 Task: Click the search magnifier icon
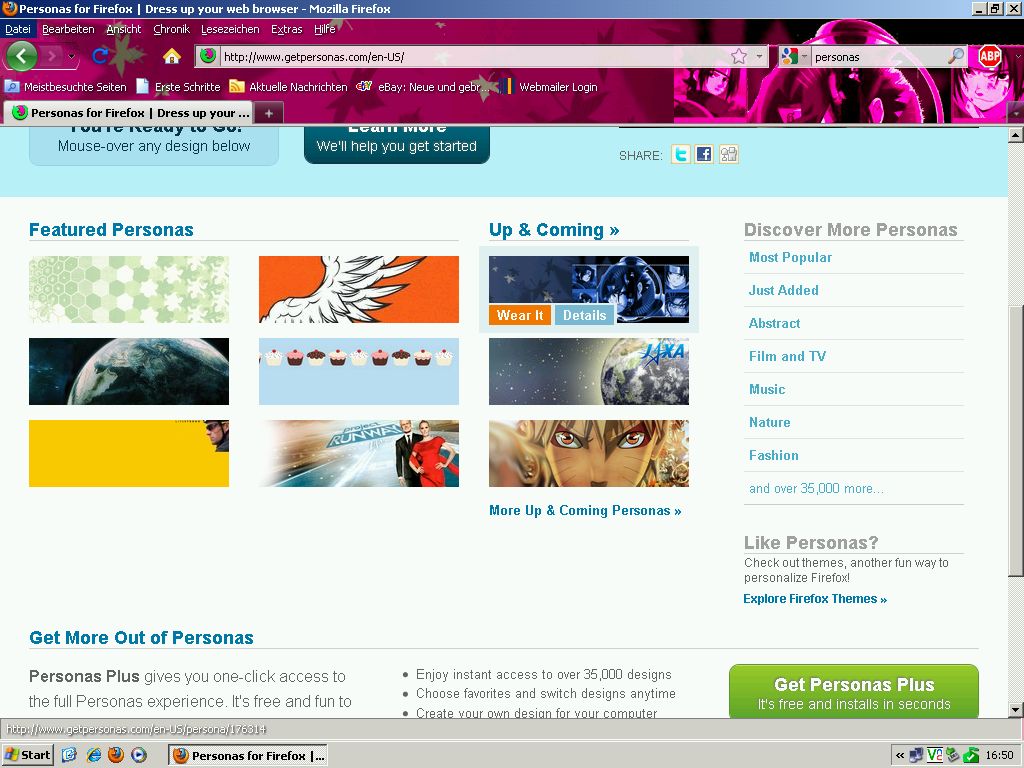pos(956,57)
